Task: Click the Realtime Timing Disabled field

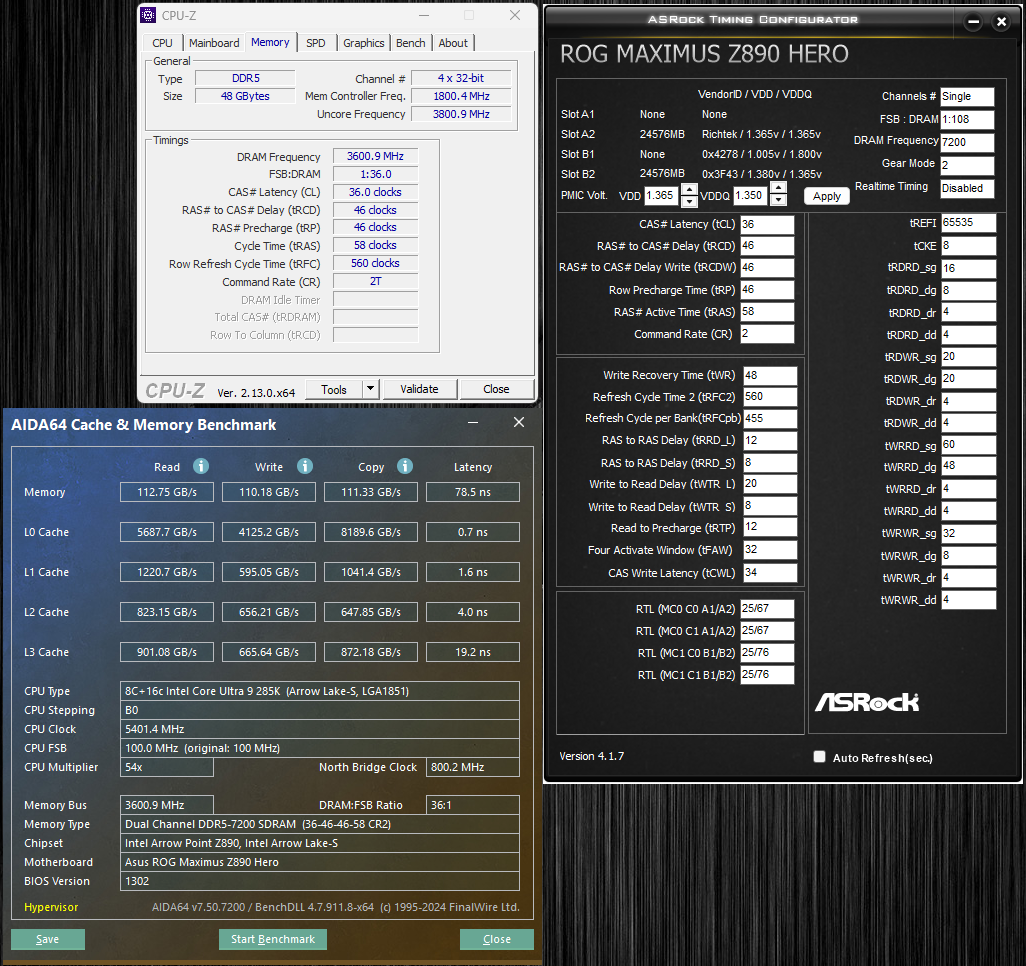Action: (x=967, y=188)
